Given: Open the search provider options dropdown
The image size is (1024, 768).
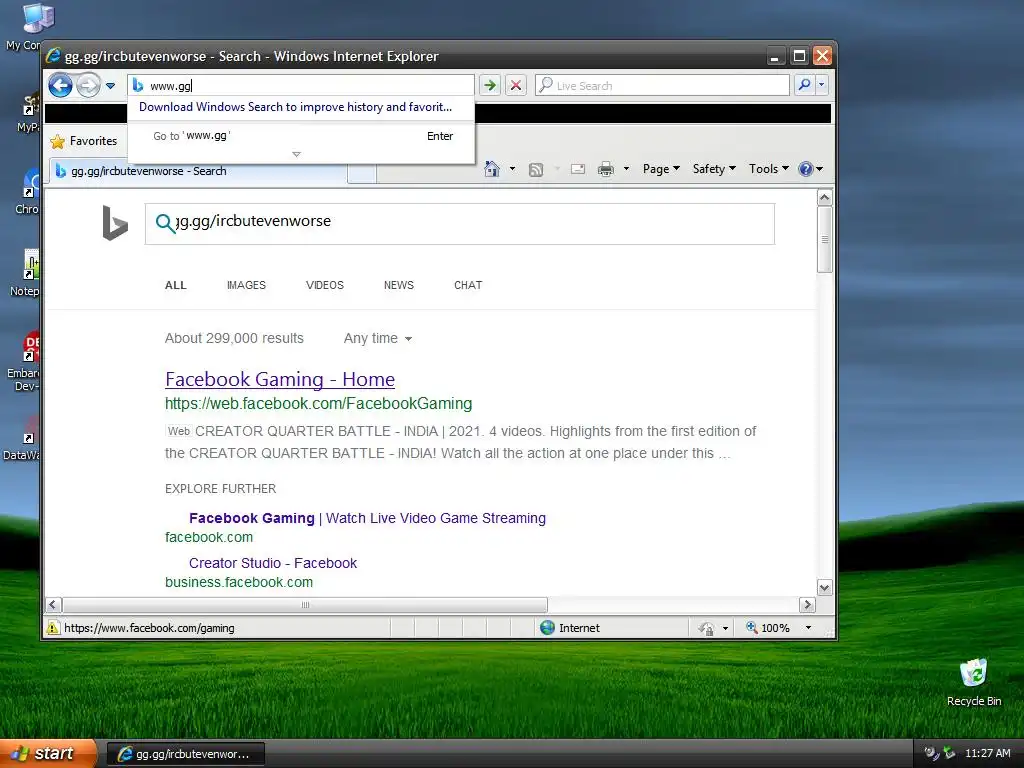Looking at the screenshot, I should point(822,85).
